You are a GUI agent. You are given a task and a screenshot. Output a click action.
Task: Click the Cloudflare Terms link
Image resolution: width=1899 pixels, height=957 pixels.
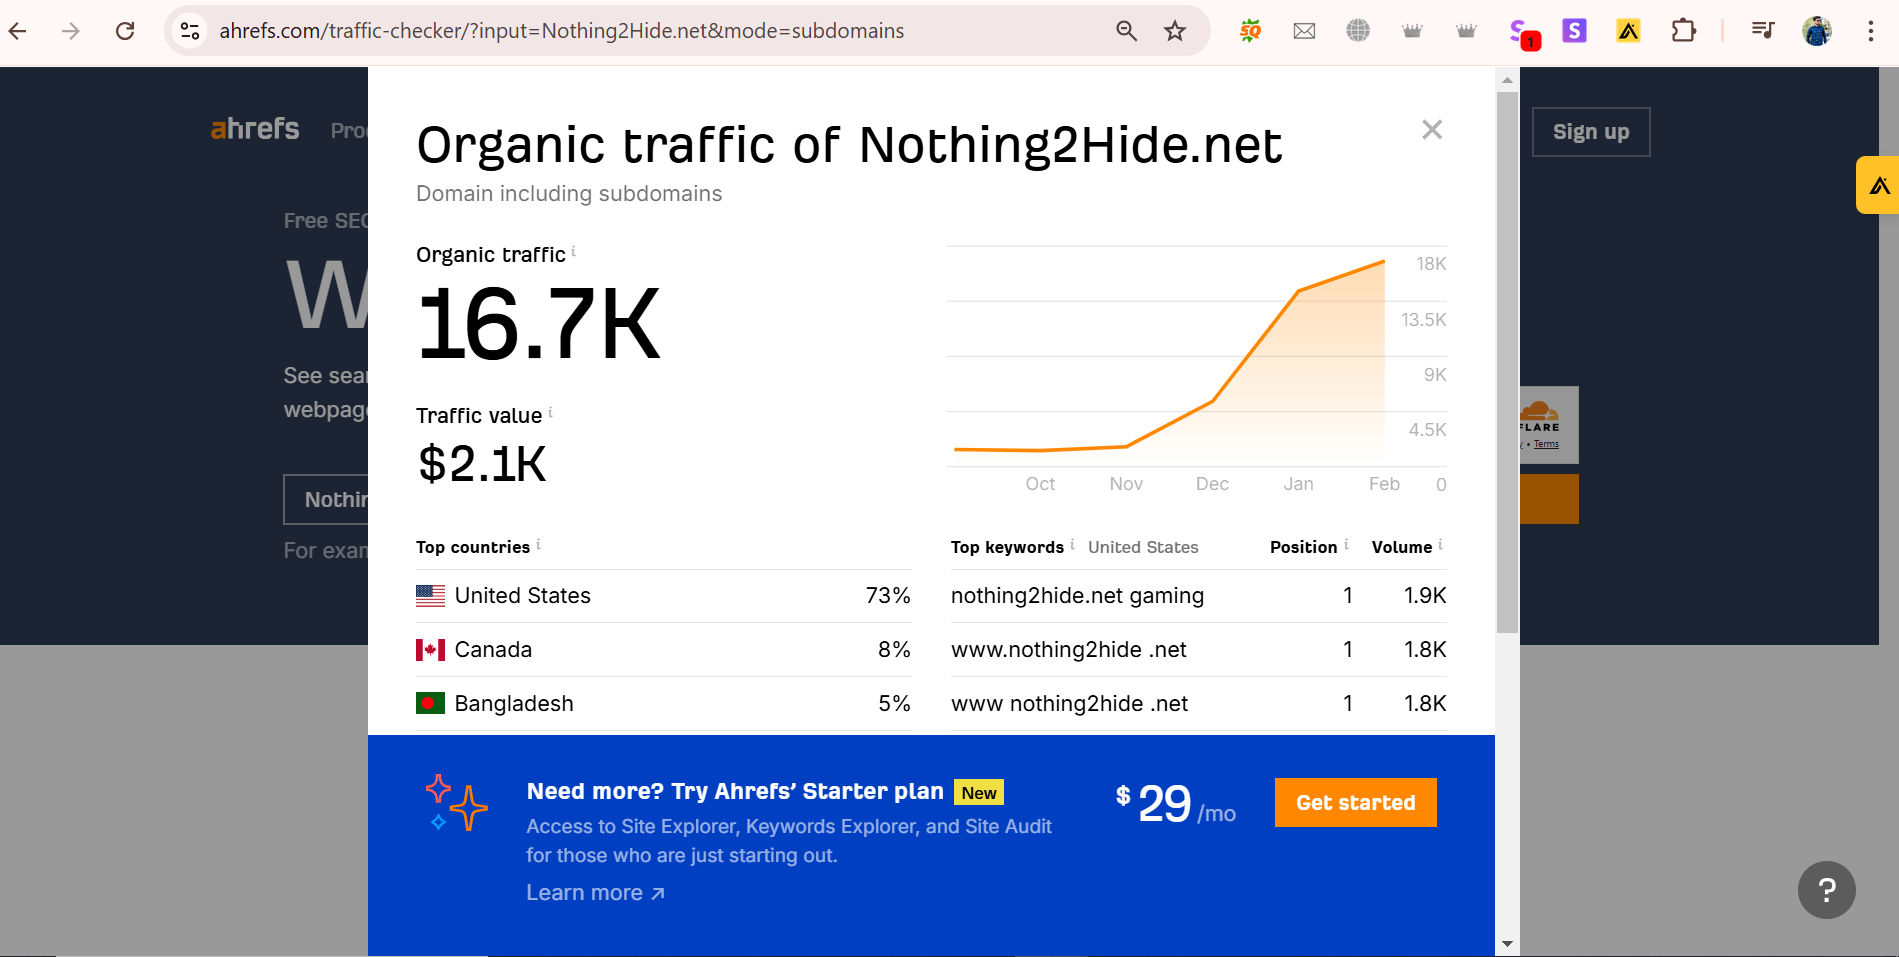coord(1546,444)
